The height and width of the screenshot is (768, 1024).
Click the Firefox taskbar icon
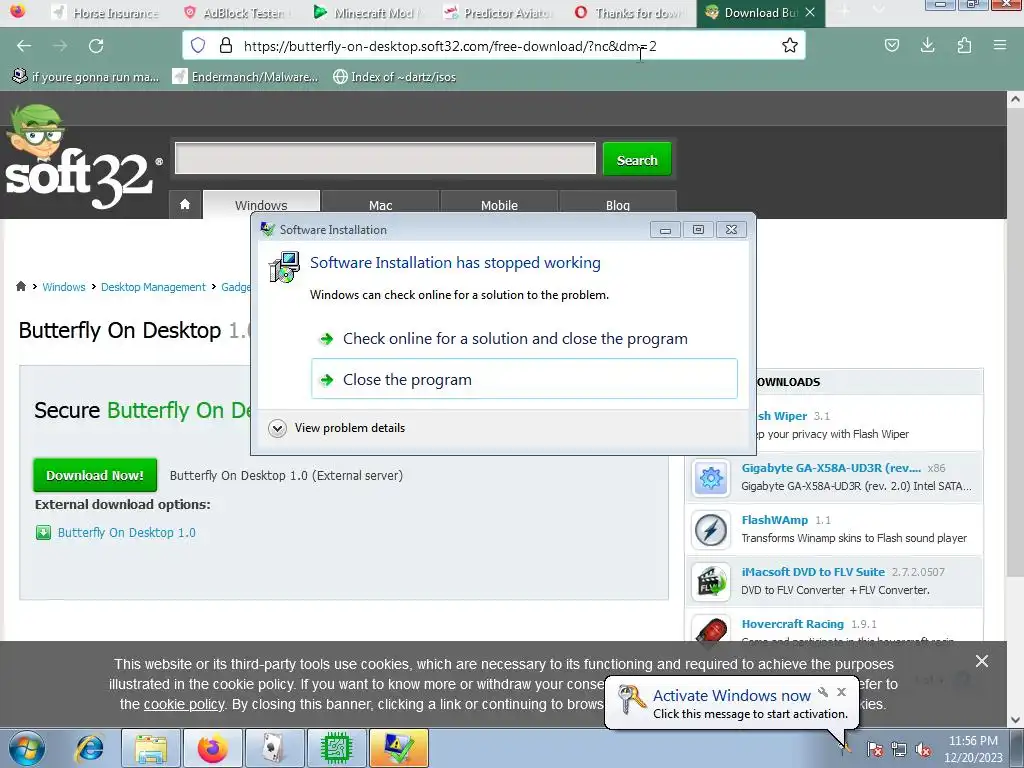[x=213, y=748]
